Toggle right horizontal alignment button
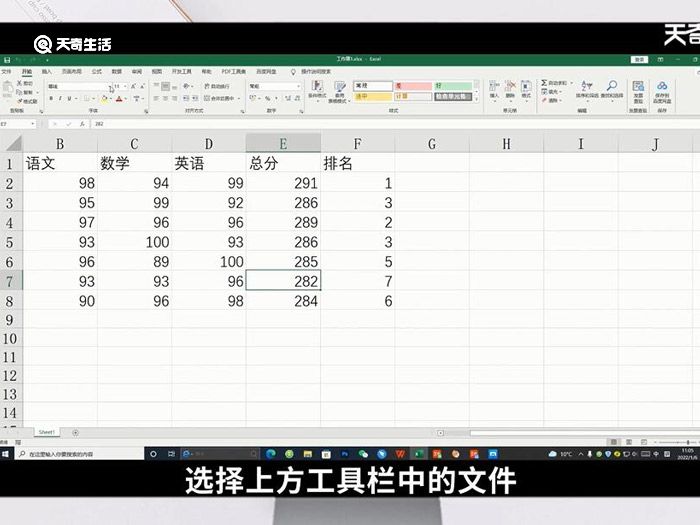Viewport: 700px width, 525px height. 175,98
